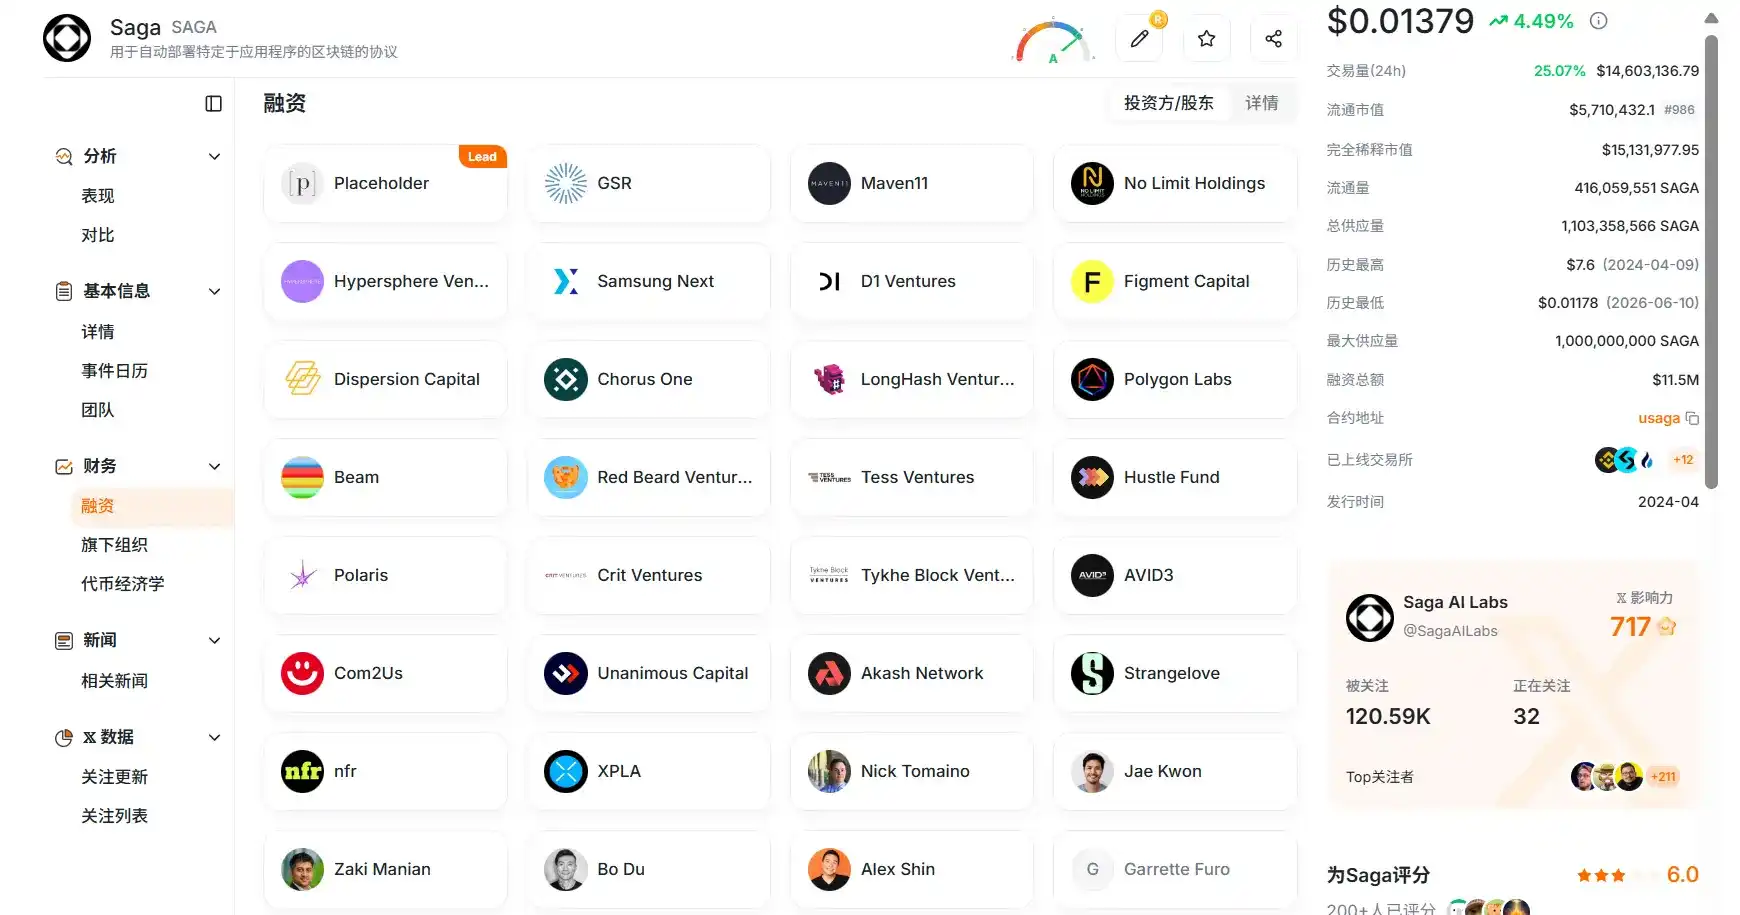Click the rating gauge meter icon

(x=1053, y=42)
